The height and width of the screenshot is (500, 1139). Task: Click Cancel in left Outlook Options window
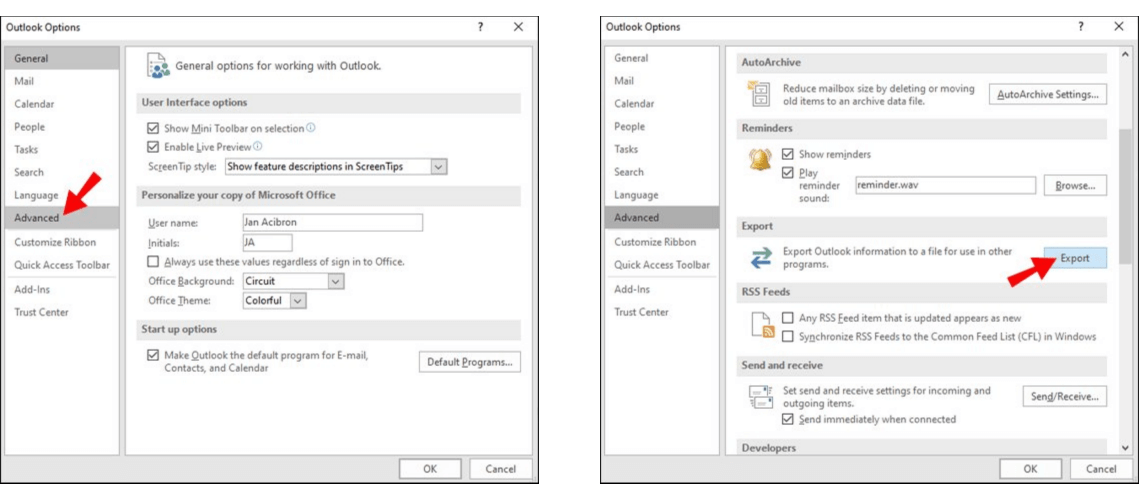pyautogui.click(x=500, y=469)
